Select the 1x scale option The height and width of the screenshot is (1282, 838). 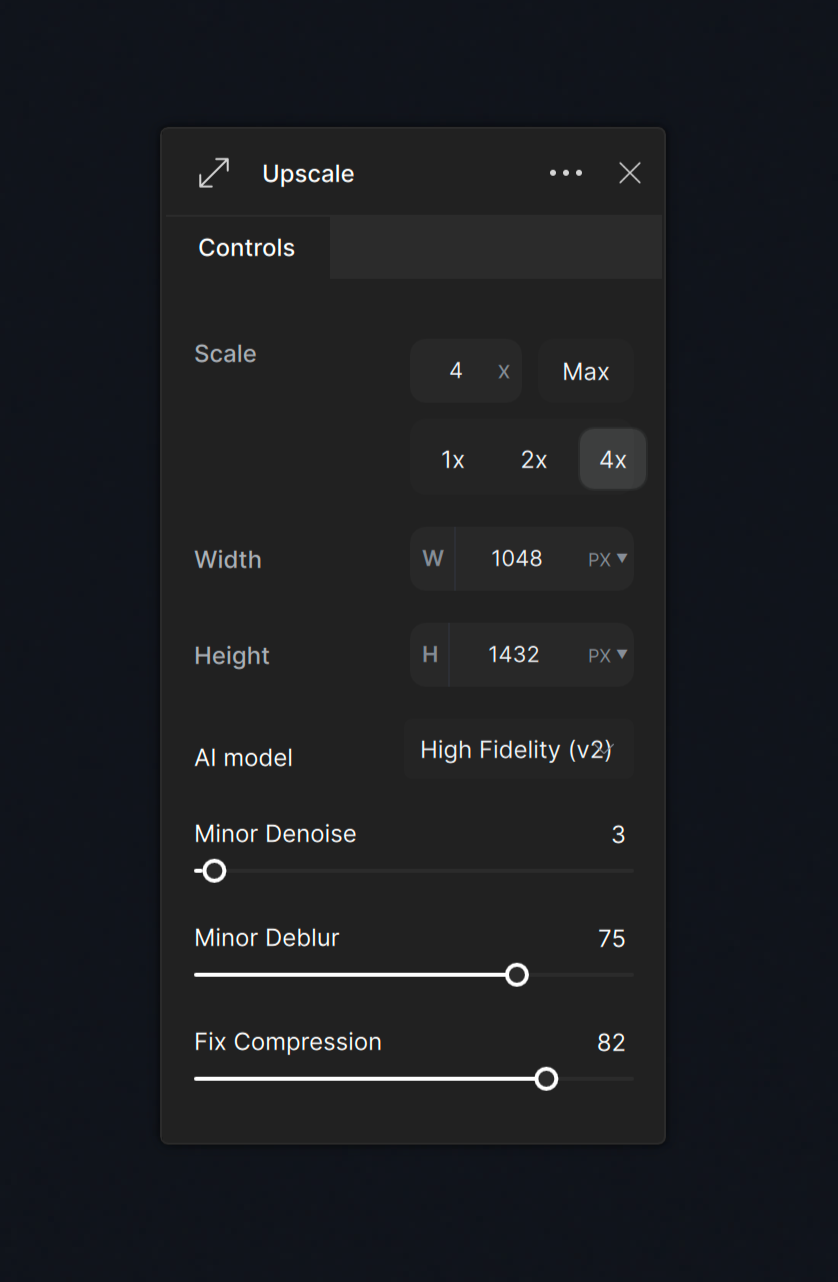[452, 459]
